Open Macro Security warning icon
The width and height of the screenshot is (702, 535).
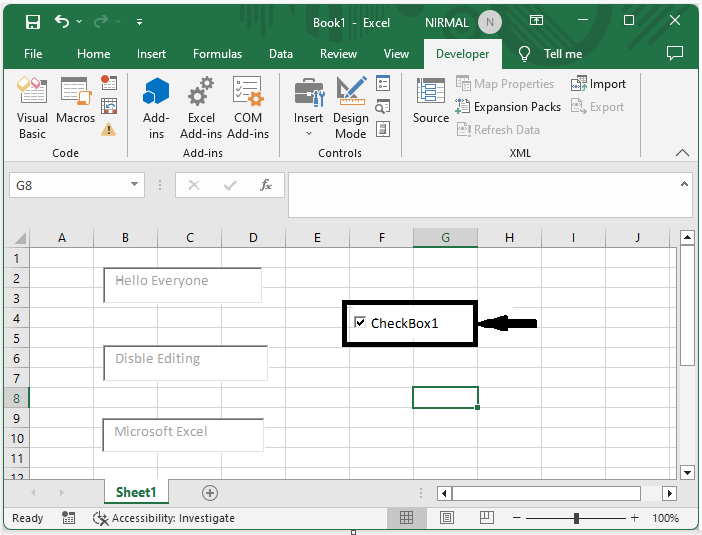coord(108,129)
